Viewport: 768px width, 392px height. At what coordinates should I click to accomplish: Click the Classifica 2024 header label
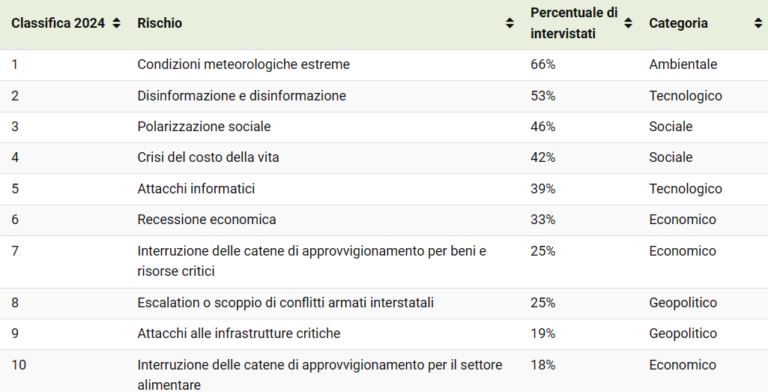58,23
